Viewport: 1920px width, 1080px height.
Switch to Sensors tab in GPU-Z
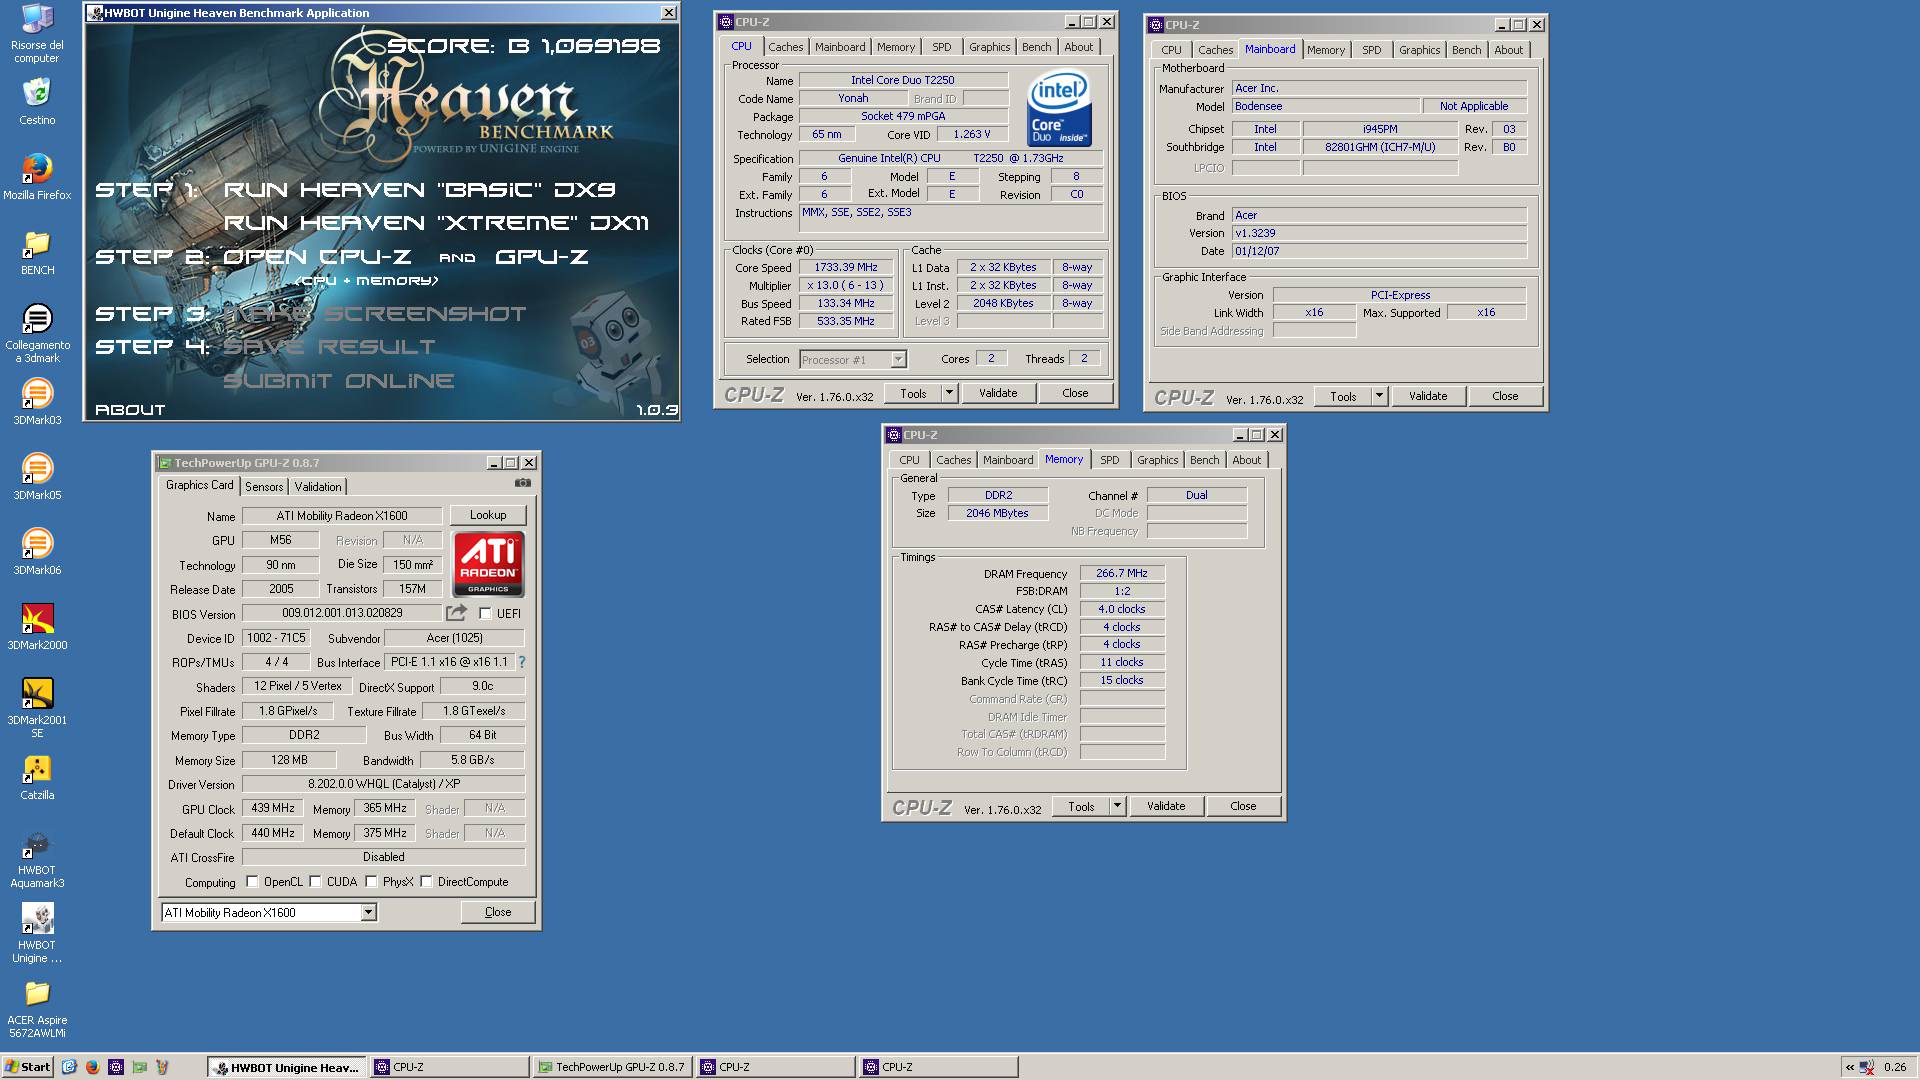tap(264, 487)
